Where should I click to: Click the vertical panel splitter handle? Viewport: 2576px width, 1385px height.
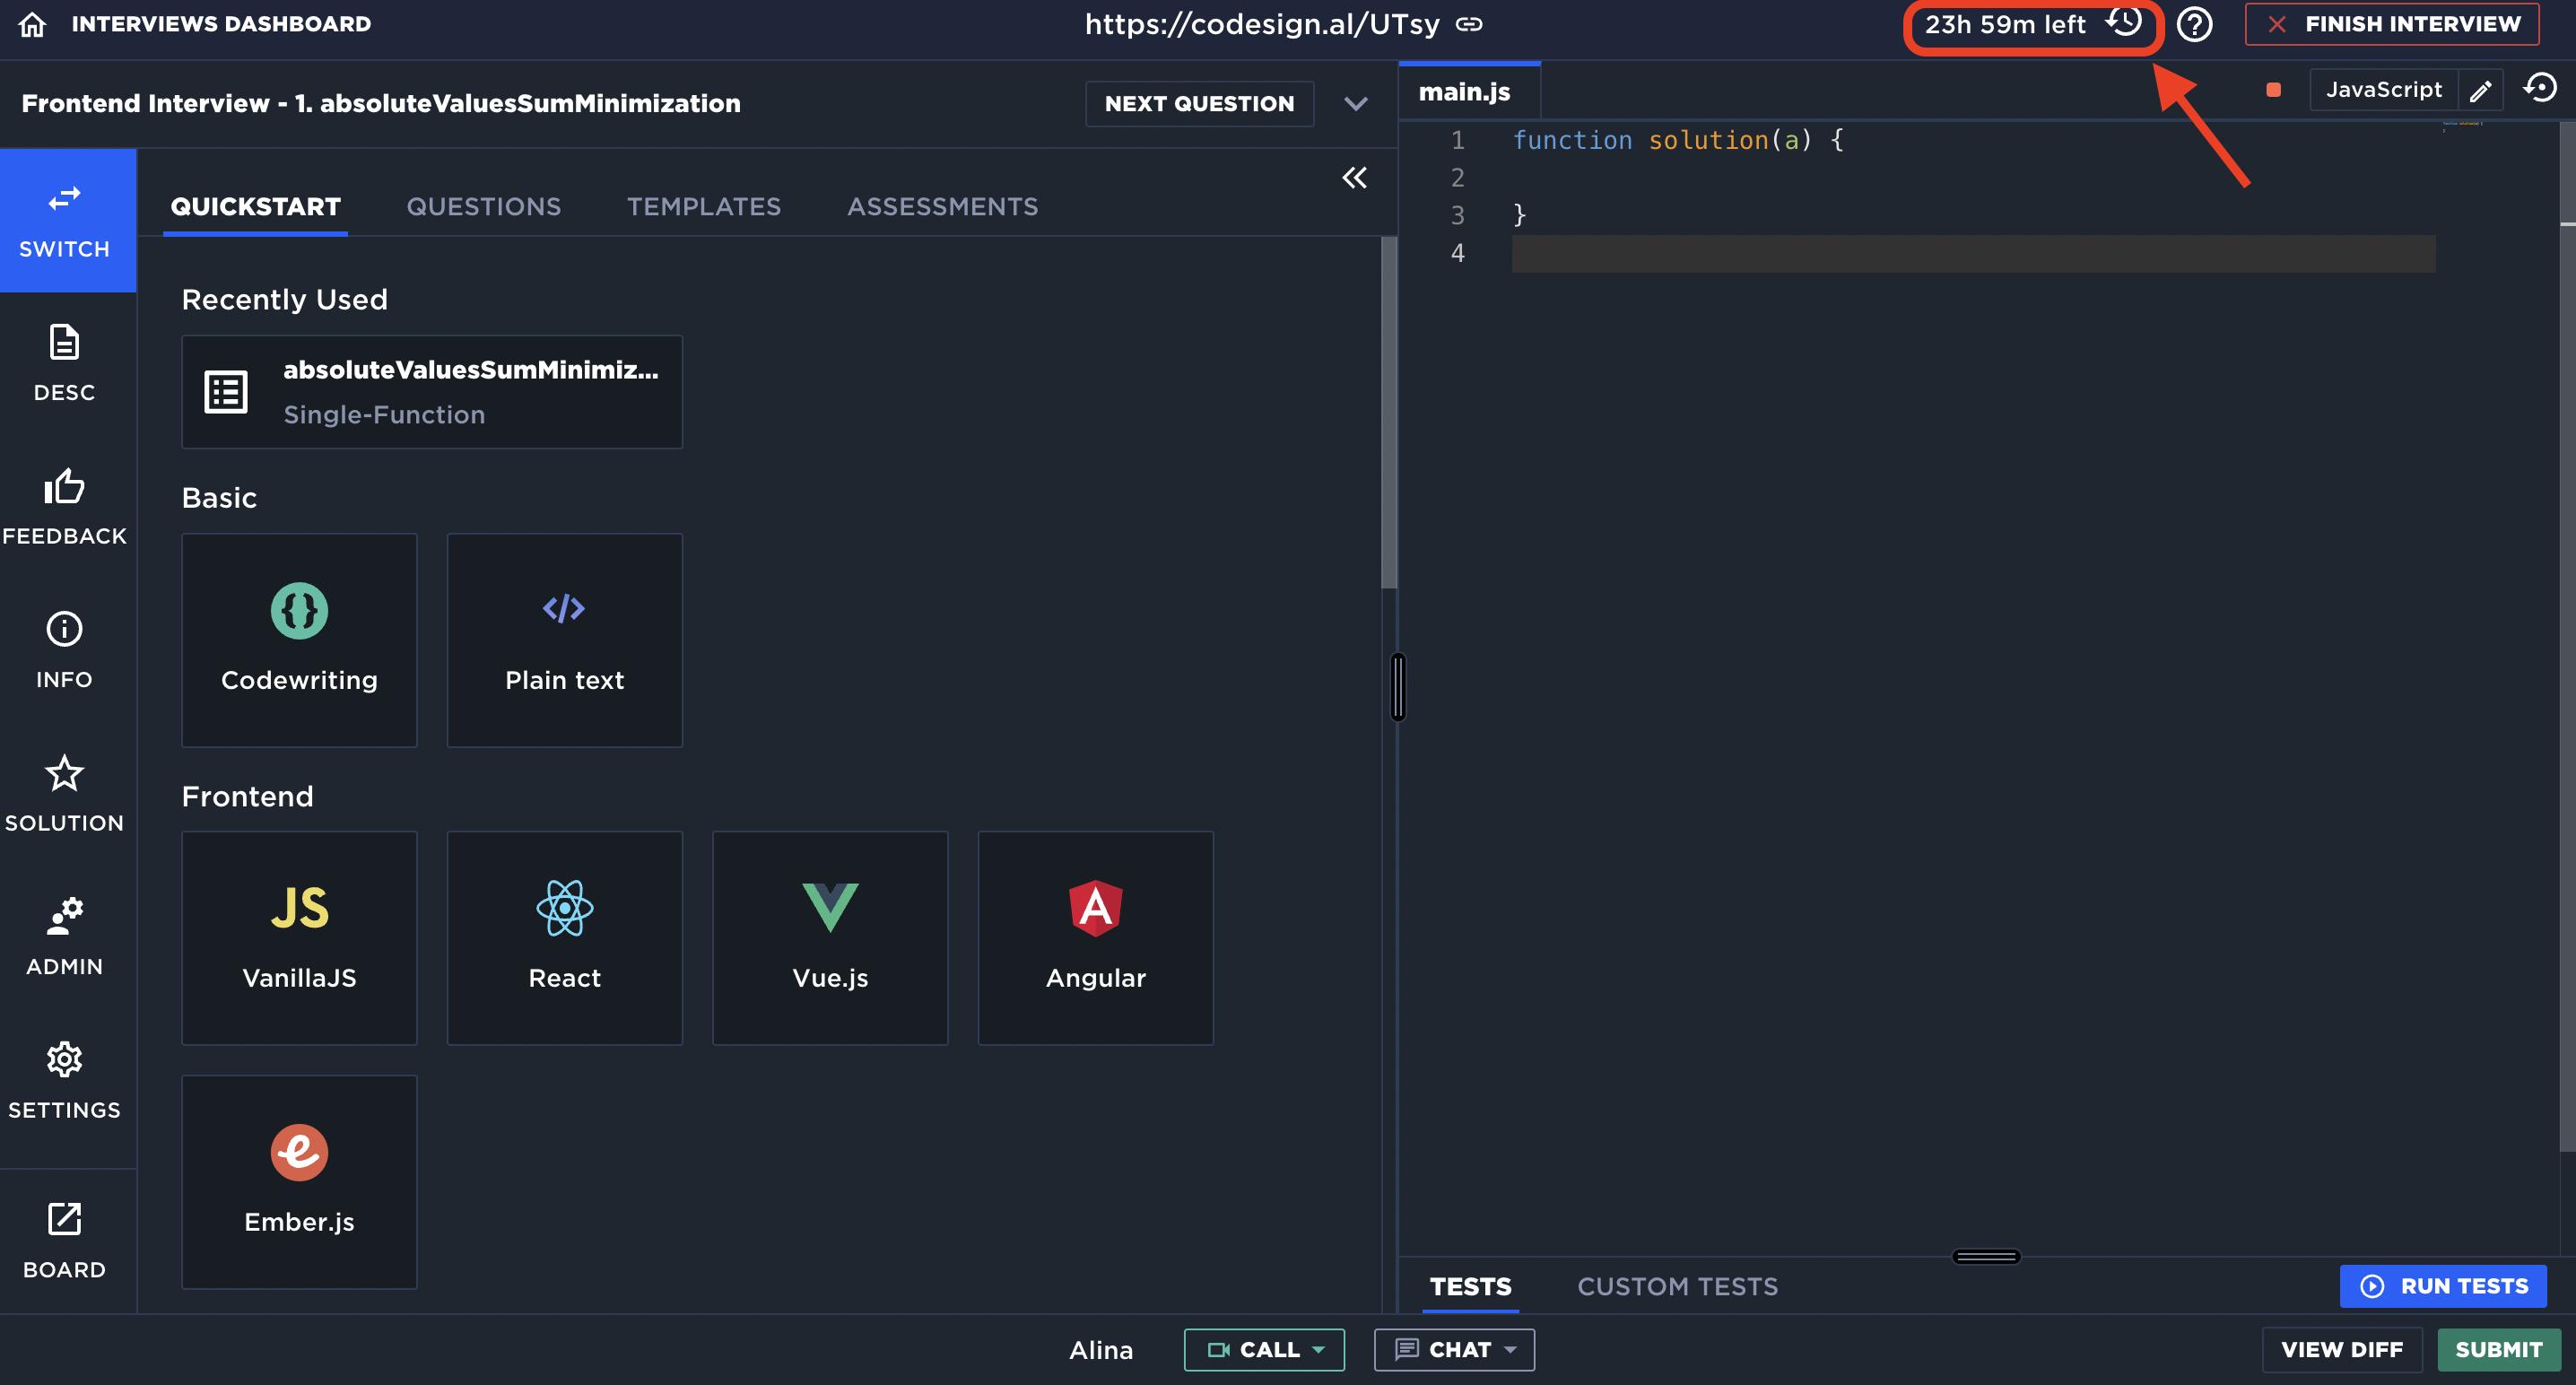click(x=1398, y=687)
